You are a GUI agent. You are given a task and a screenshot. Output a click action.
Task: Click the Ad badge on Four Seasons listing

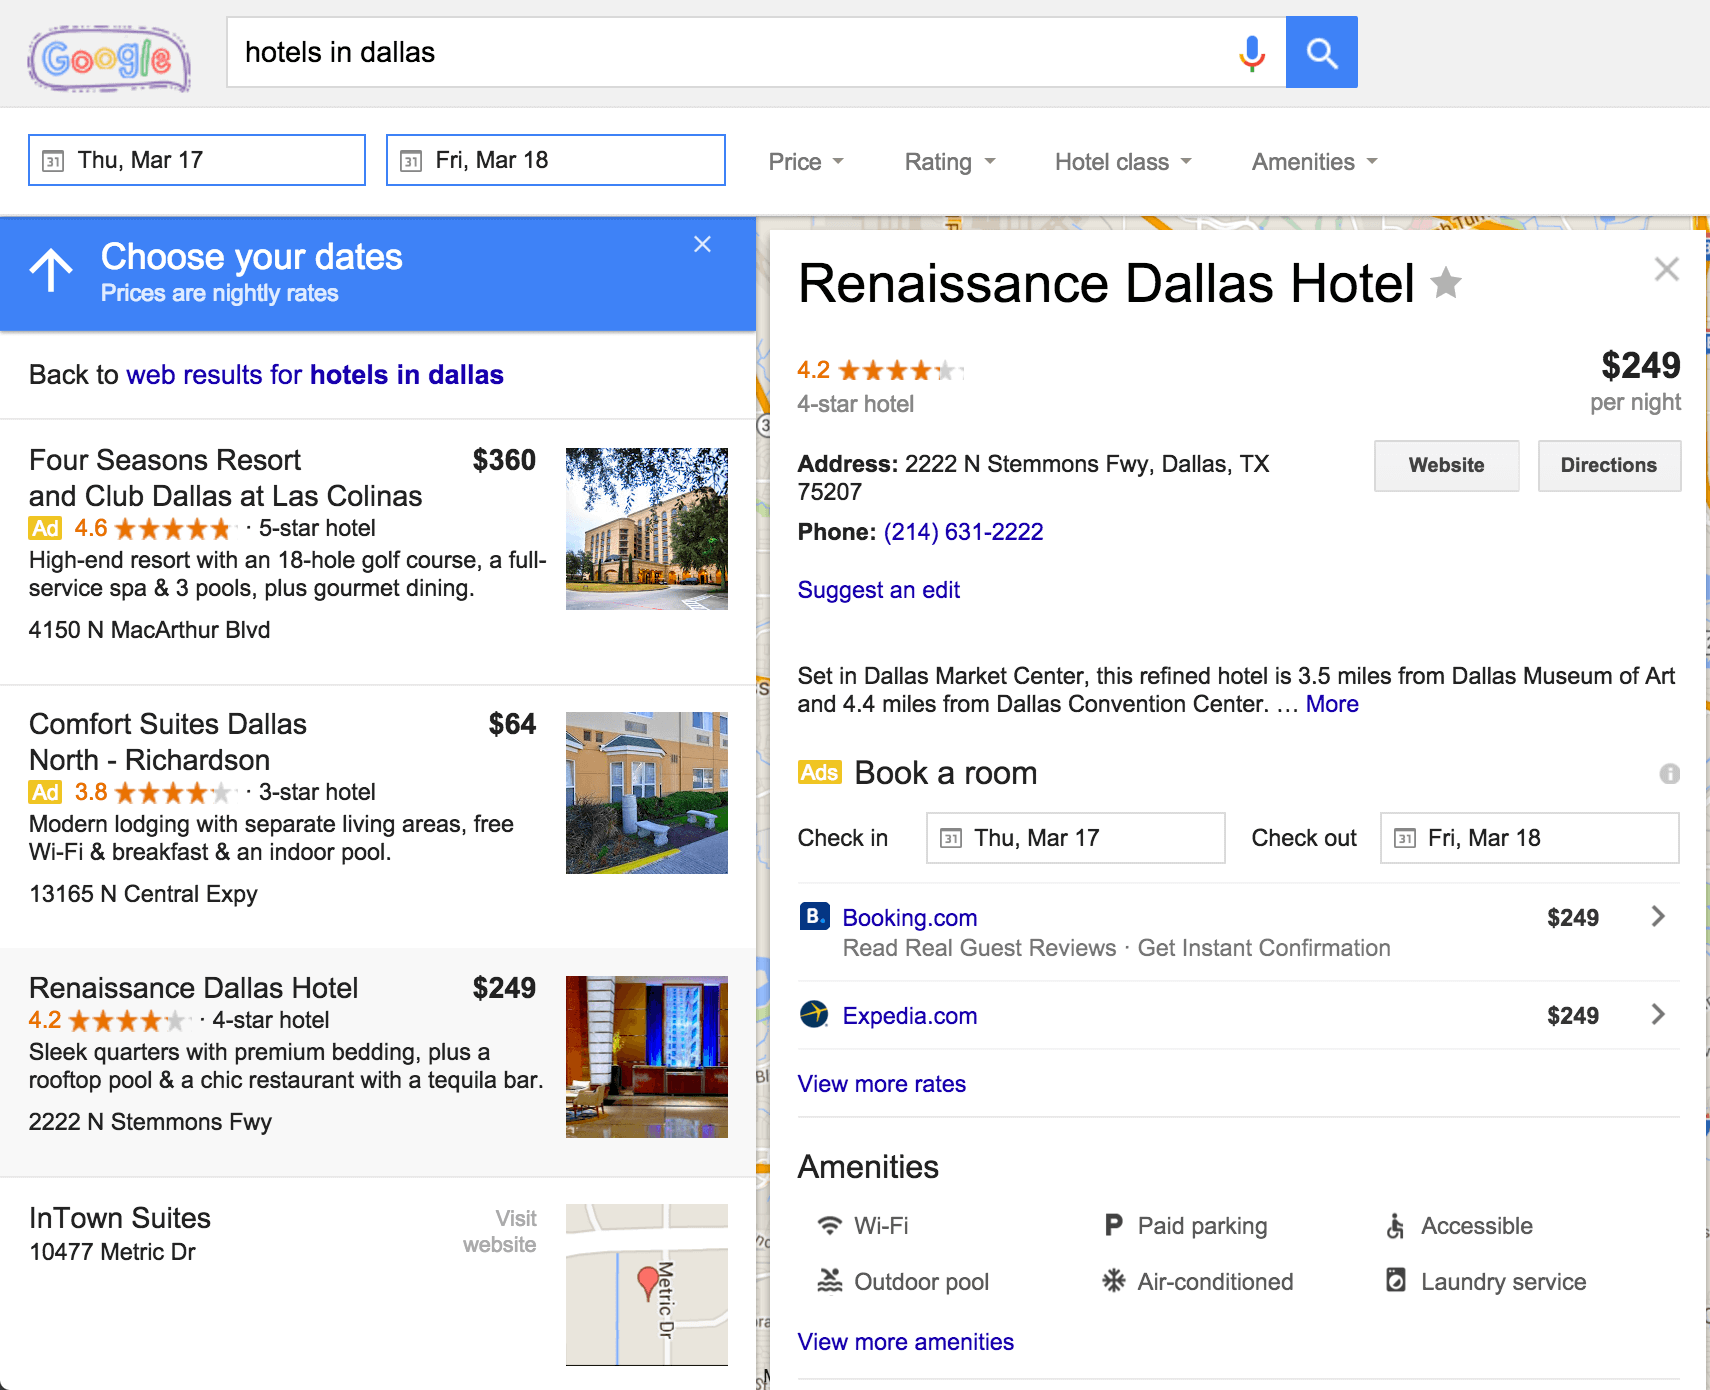tap(45, 528)
